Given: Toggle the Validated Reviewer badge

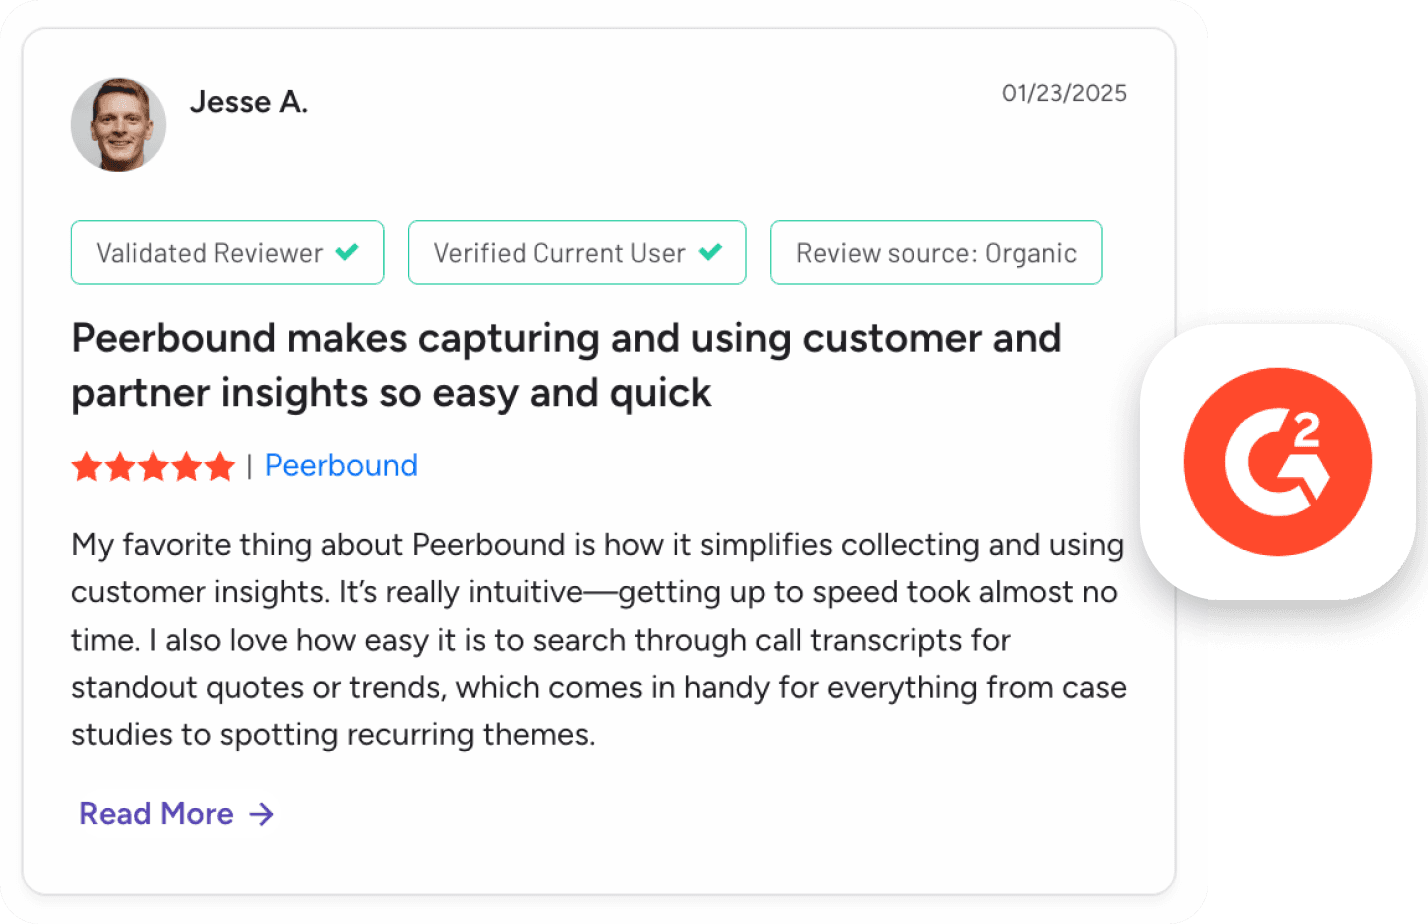Looking at the screenshot, I should pos(227,252).
